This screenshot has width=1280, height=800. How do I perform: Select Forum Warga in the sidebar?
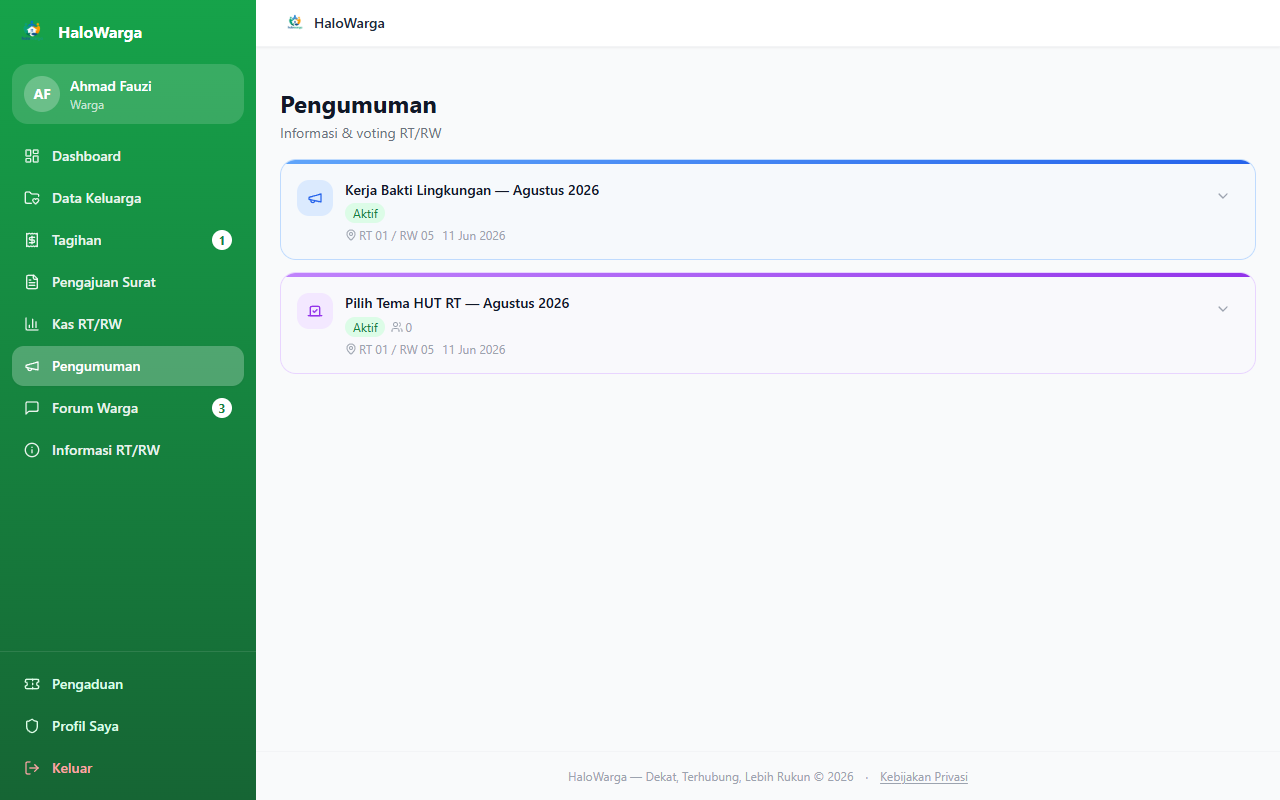(x=128, y=408)
